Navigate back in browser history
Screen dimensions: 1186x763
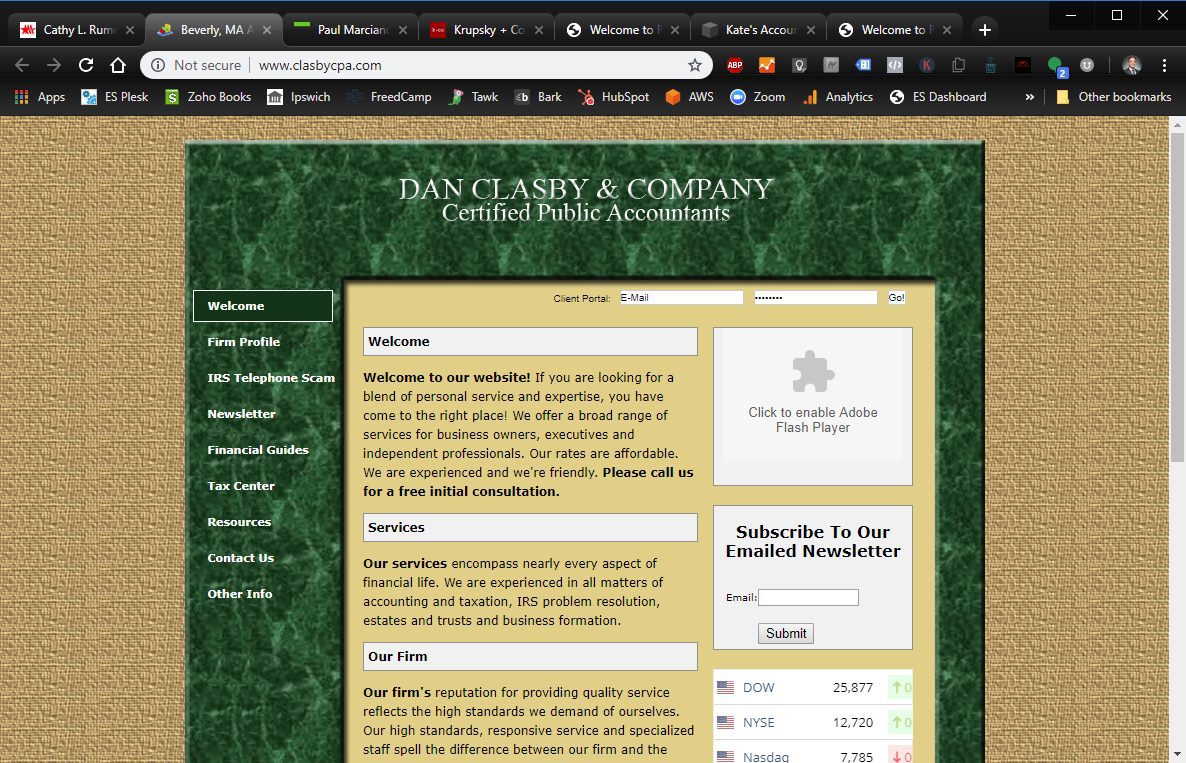[23, 65]
